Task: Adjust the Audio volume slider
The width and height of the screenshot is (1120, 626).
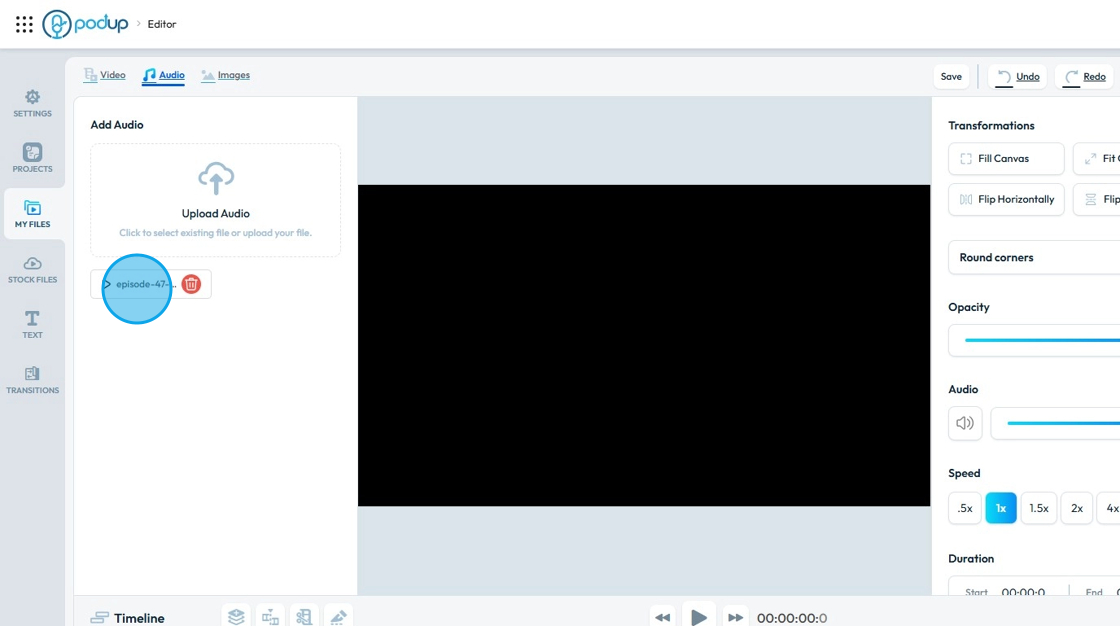Action: click(1062, 423)
